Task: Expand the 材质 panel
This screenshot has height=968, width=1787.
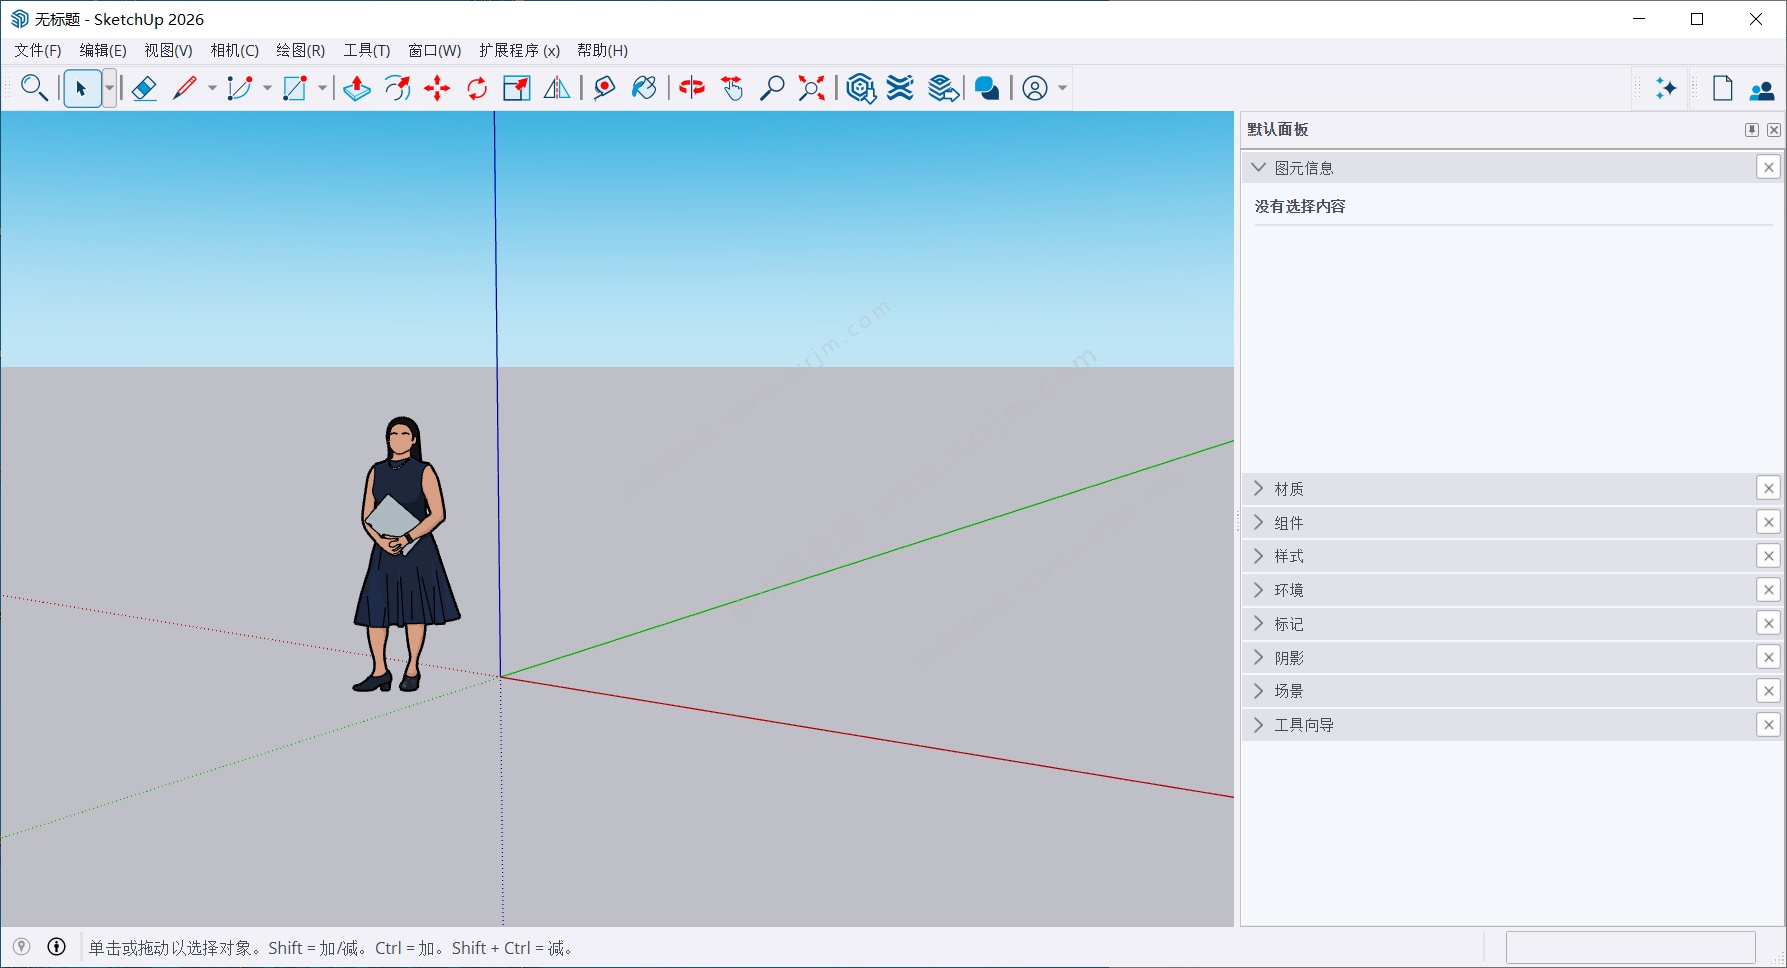Action: [x=1259, y=488]
